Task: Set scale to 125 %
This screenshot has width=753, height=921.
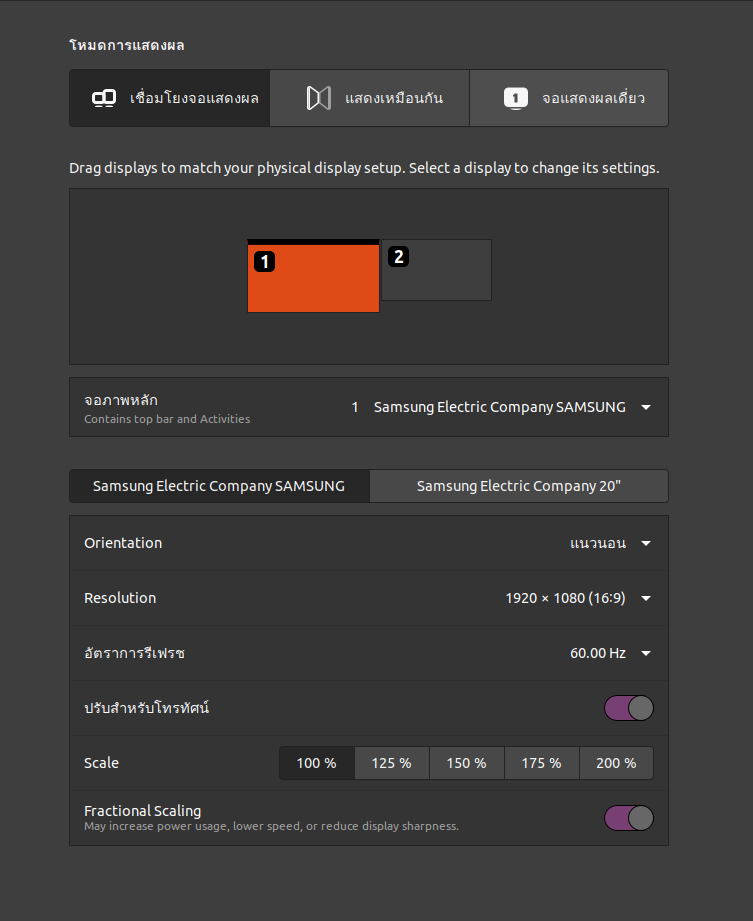Action: [x=391, y=763]
